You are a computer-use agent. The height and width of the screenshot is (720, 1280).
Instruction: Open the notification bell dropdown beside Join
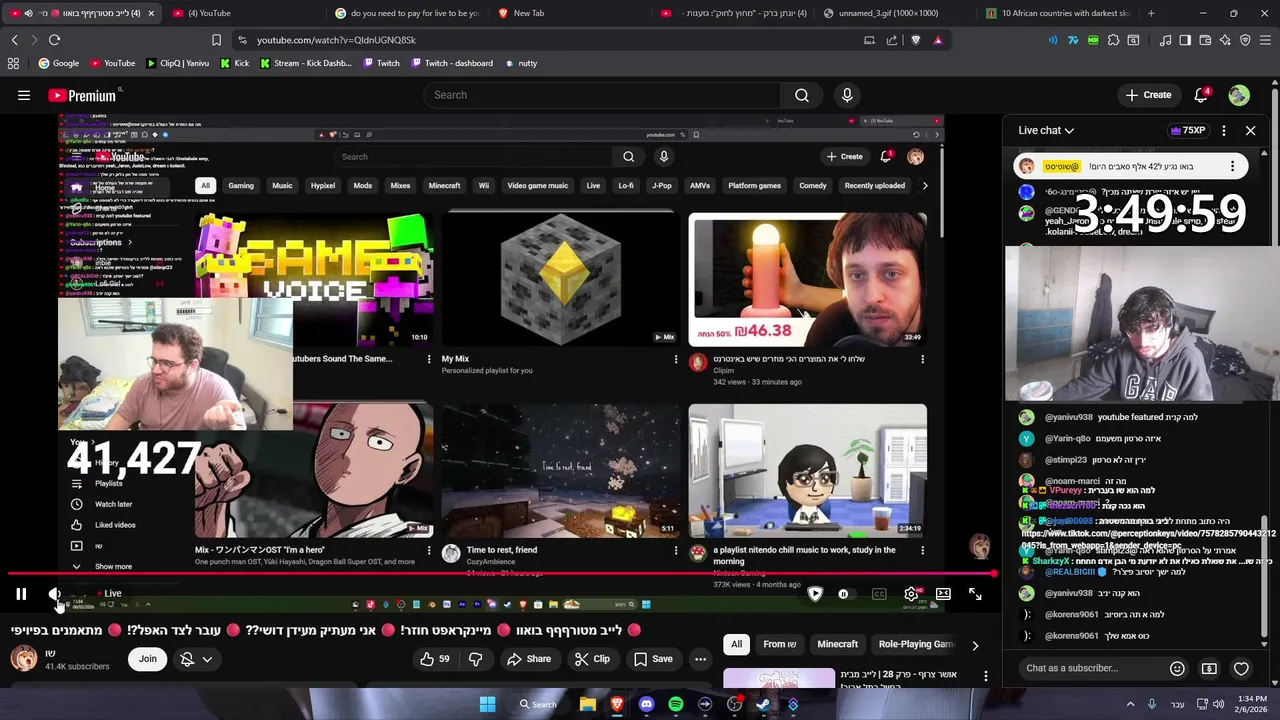click(196, 659)
